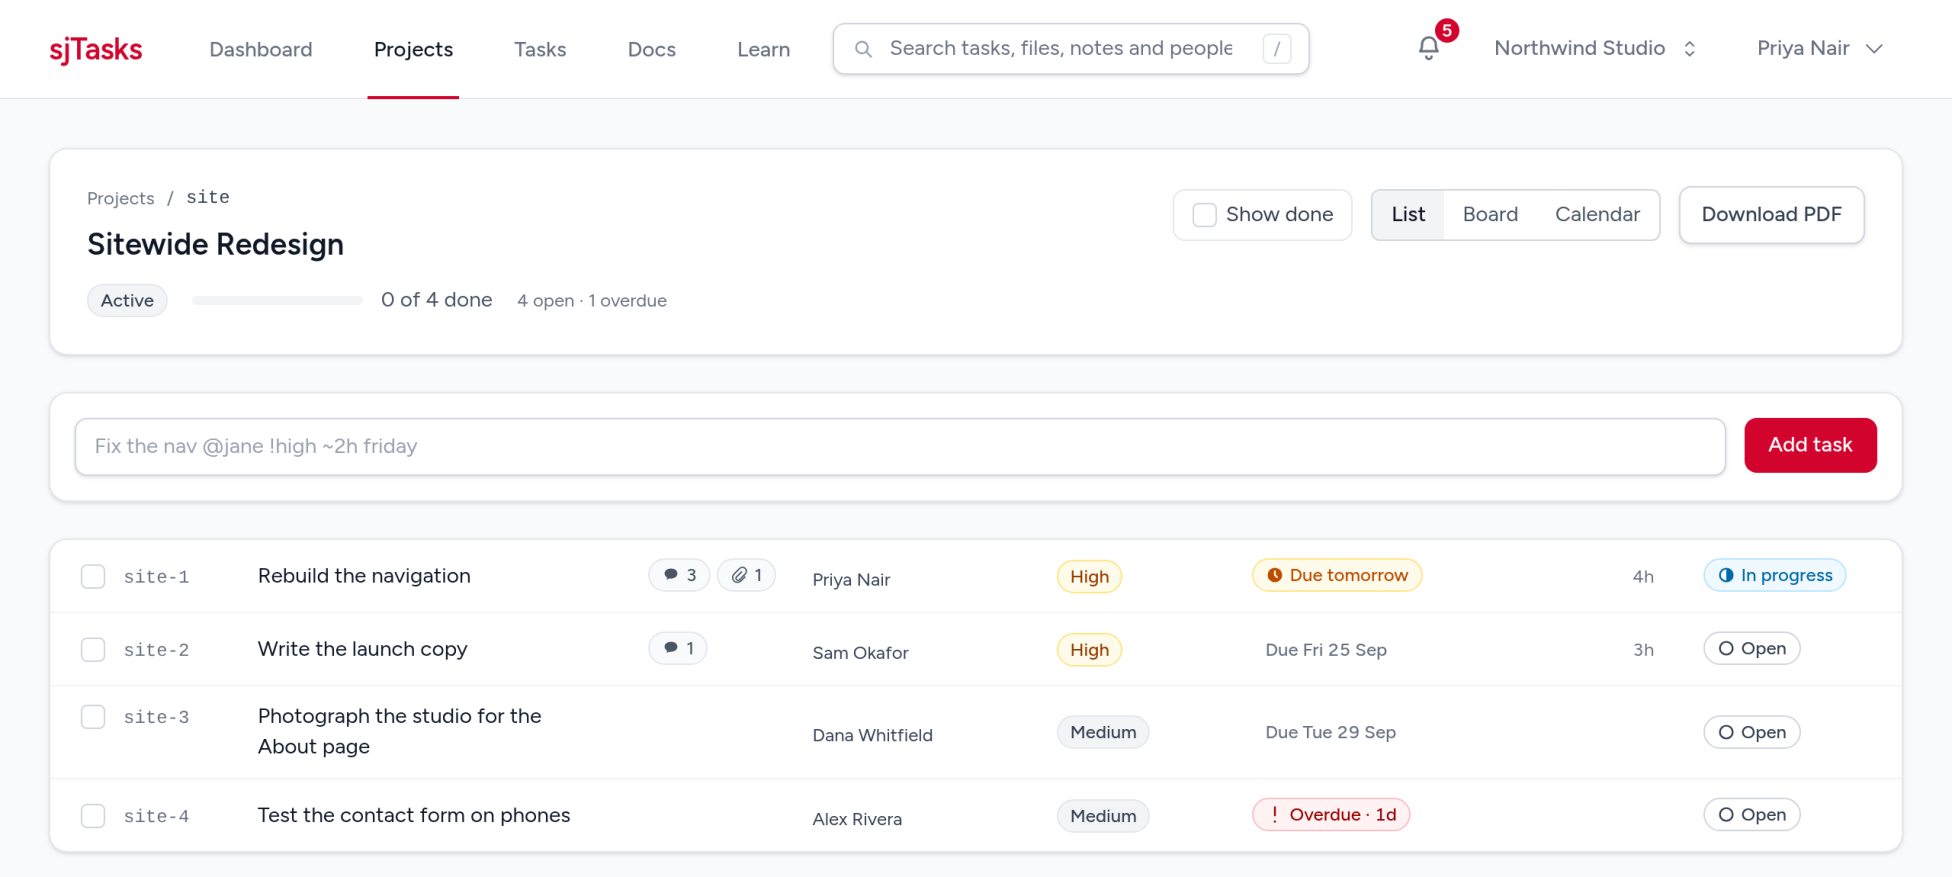The image size is (1952, 877).
Task: Change High priority on Rebuild the navigation
Action: click(1089, 576)
